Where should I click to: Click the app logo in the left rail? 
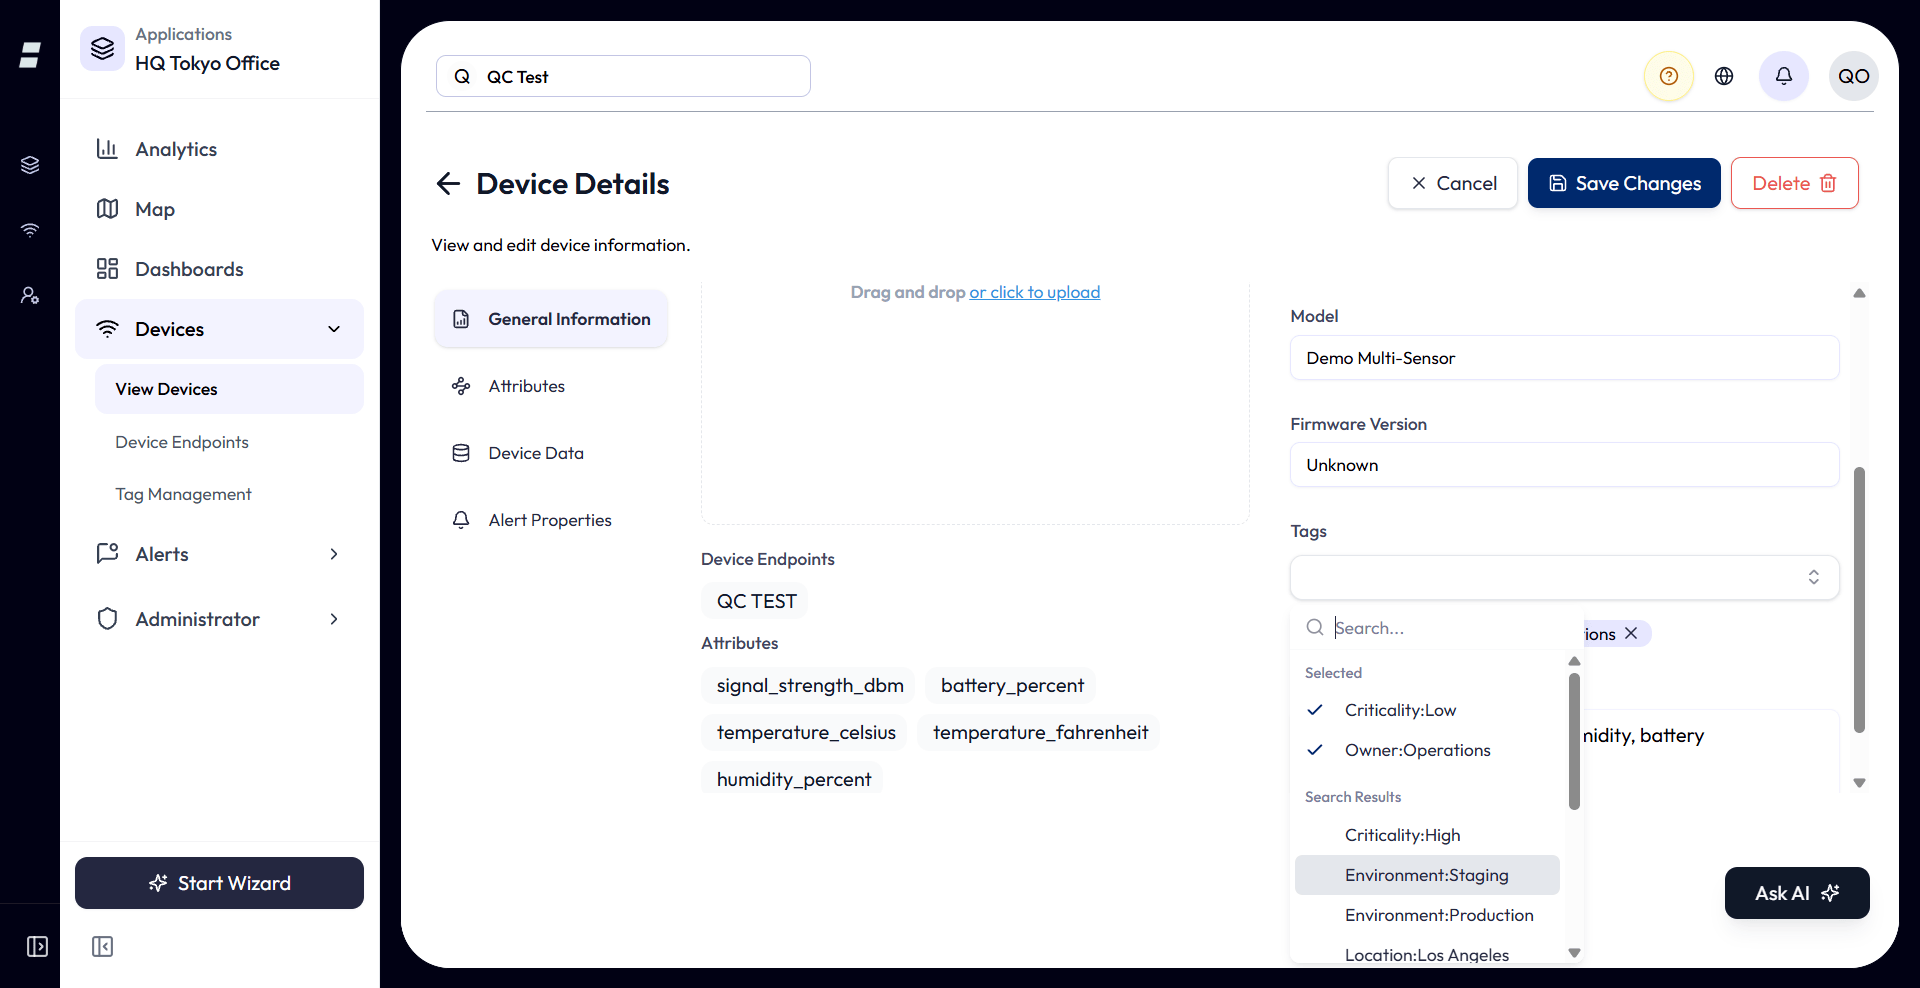point(30,55)
